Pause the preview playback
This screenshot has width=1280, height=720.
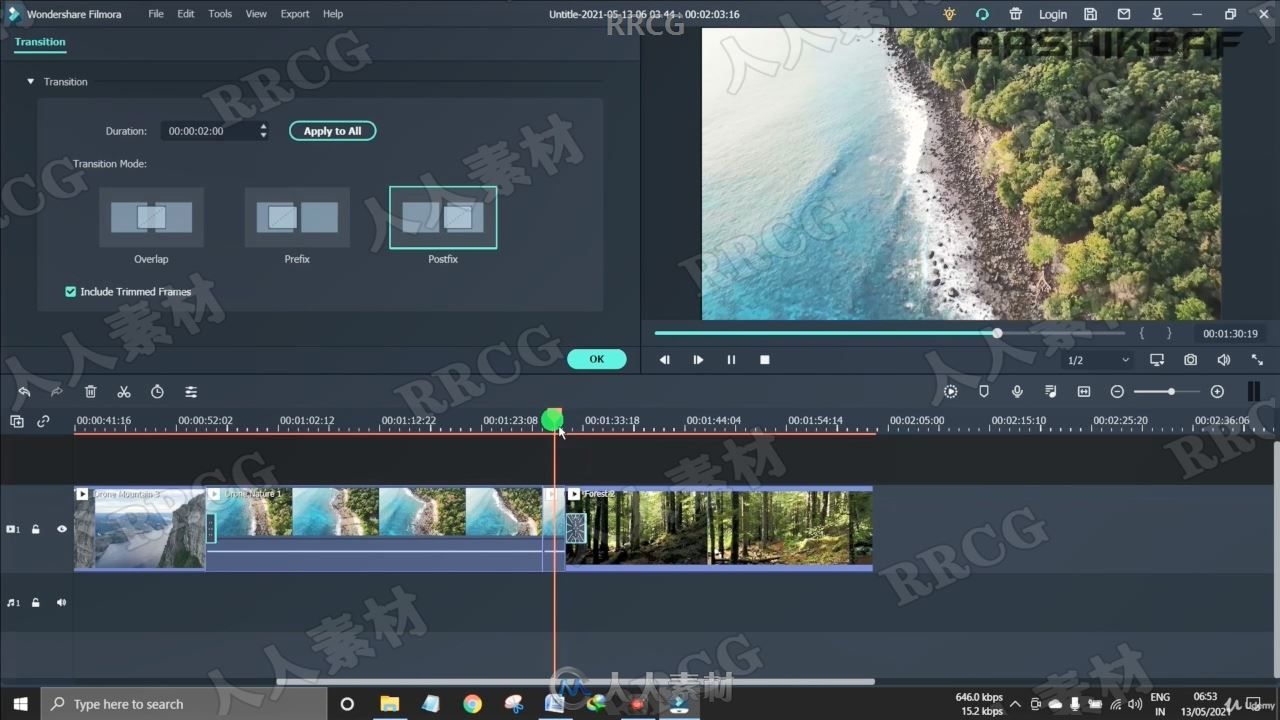tap(731, 360)
